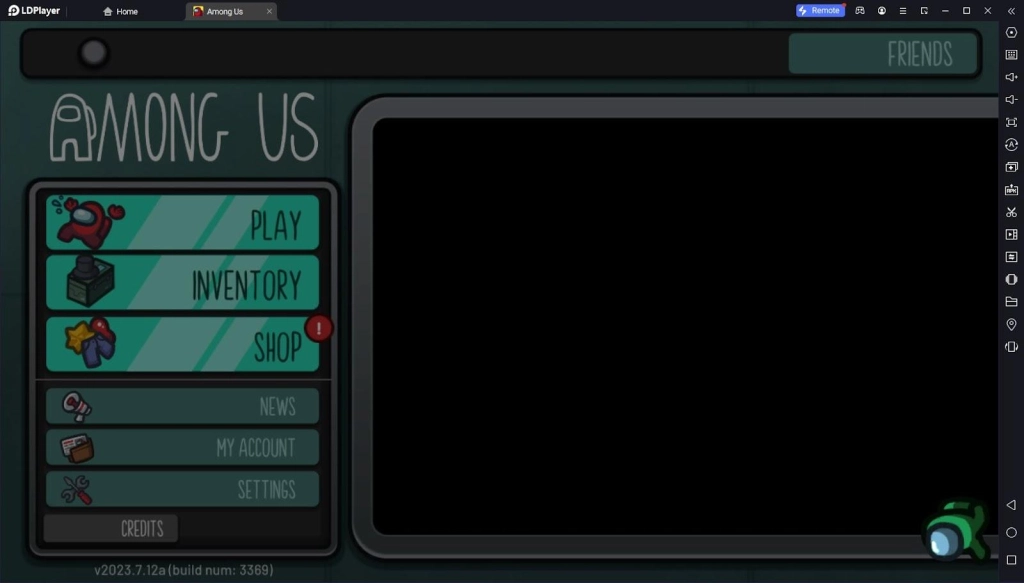This screenshot has width=1024, height=583.
Task: Open the shared folder icon
Action: coord(1011,302)
